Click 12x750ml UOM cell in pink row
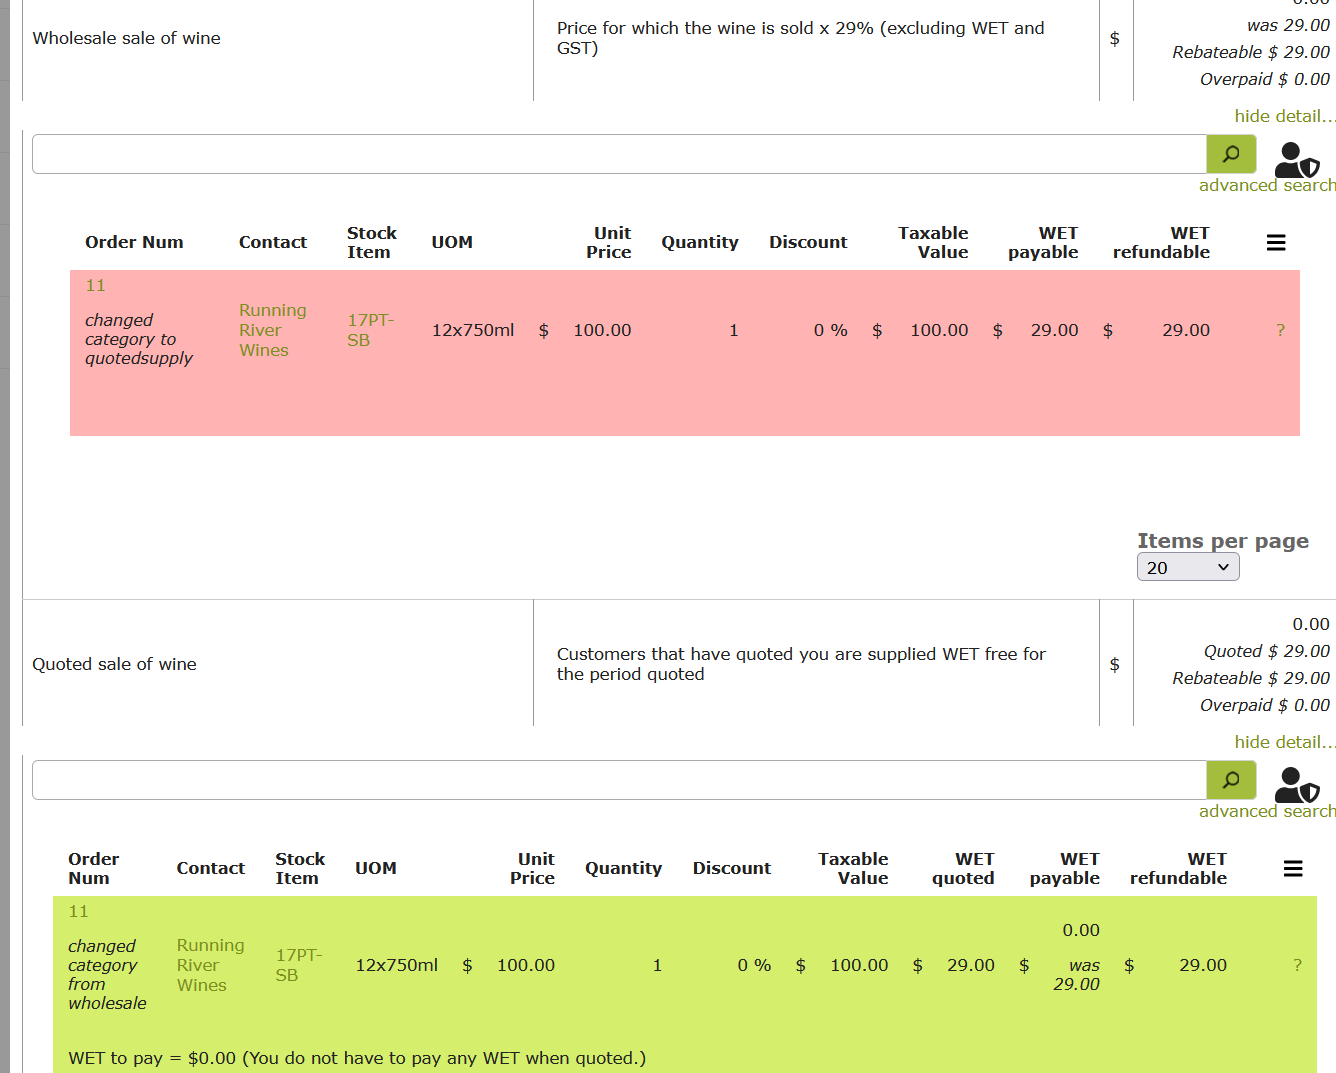1336x1073 pixels. 473,330
